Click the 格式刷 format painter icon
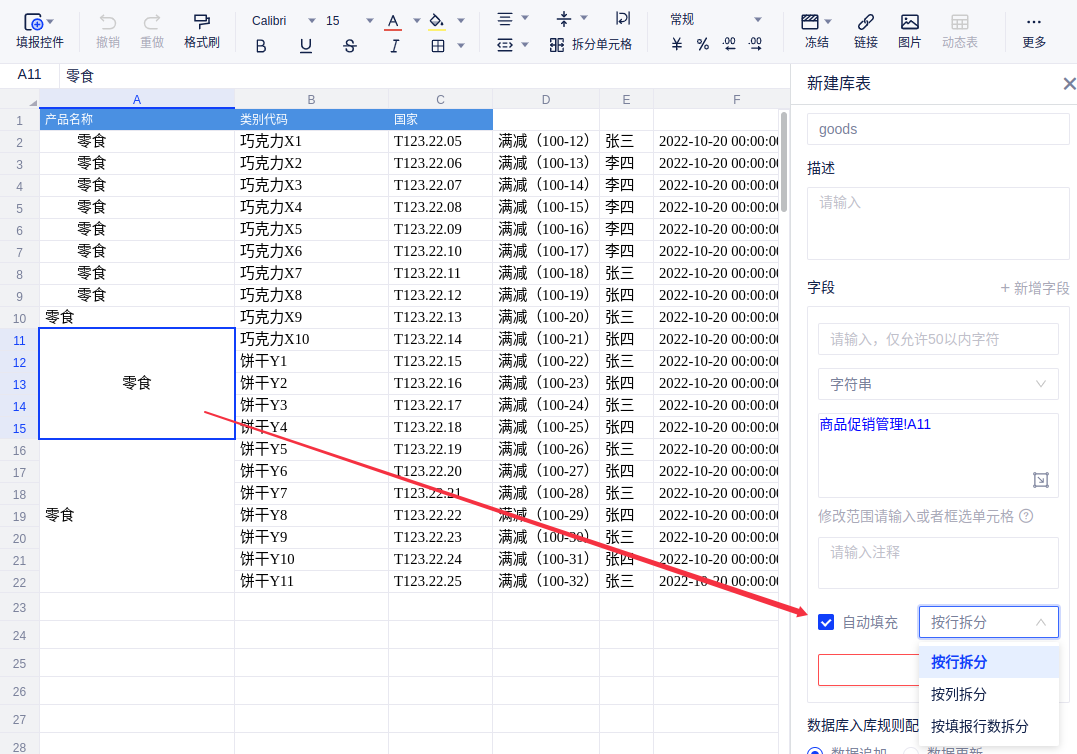This screenshot has width=1077, height=754. click(201, 21)
